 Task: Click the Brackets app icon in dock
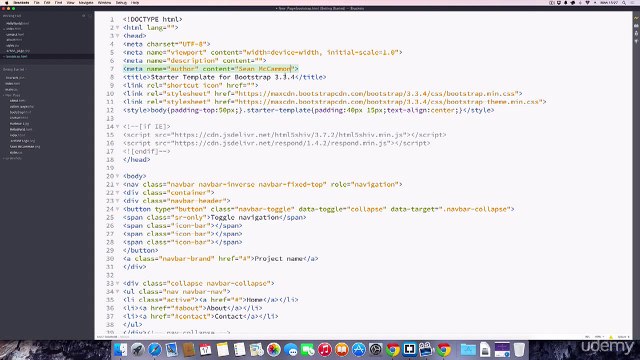point(409,350)
